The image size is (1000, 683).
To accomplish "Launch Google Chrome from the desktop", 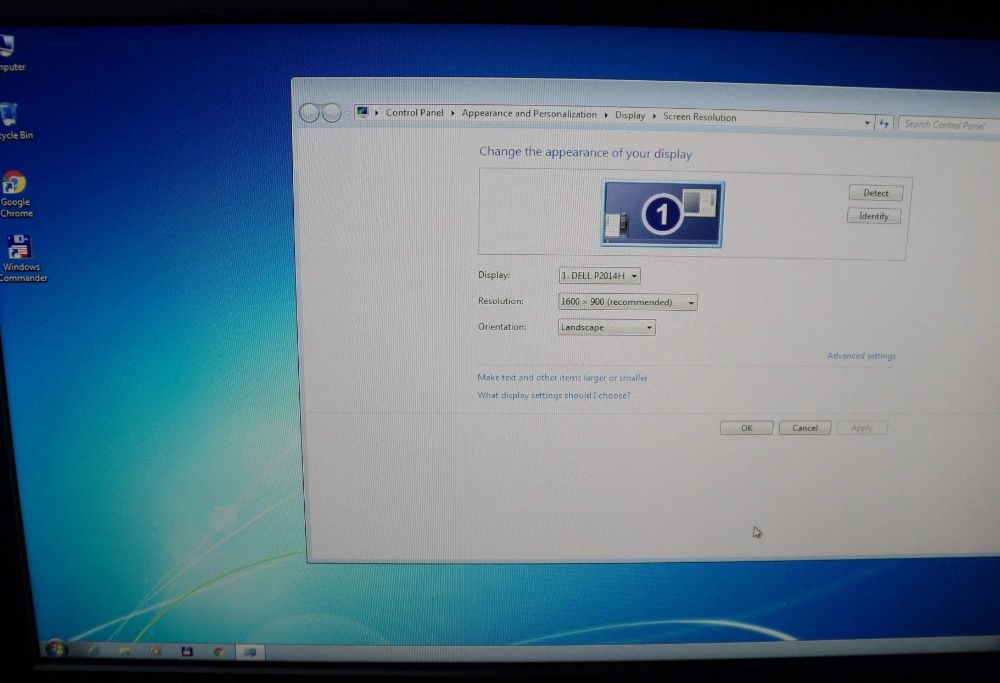I will (x=16, y=195).
